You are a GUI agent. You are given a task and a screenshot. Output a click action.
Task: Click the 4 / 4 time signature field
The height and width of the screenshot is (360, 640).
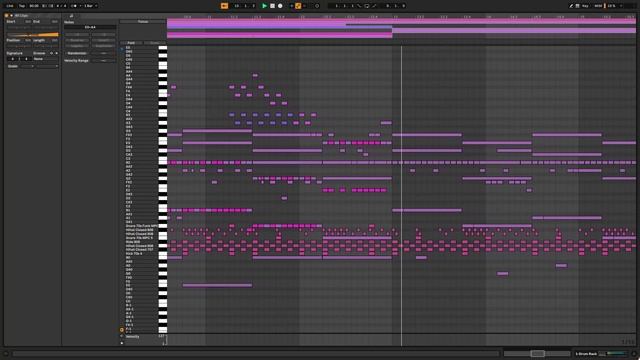coord(61,6)
